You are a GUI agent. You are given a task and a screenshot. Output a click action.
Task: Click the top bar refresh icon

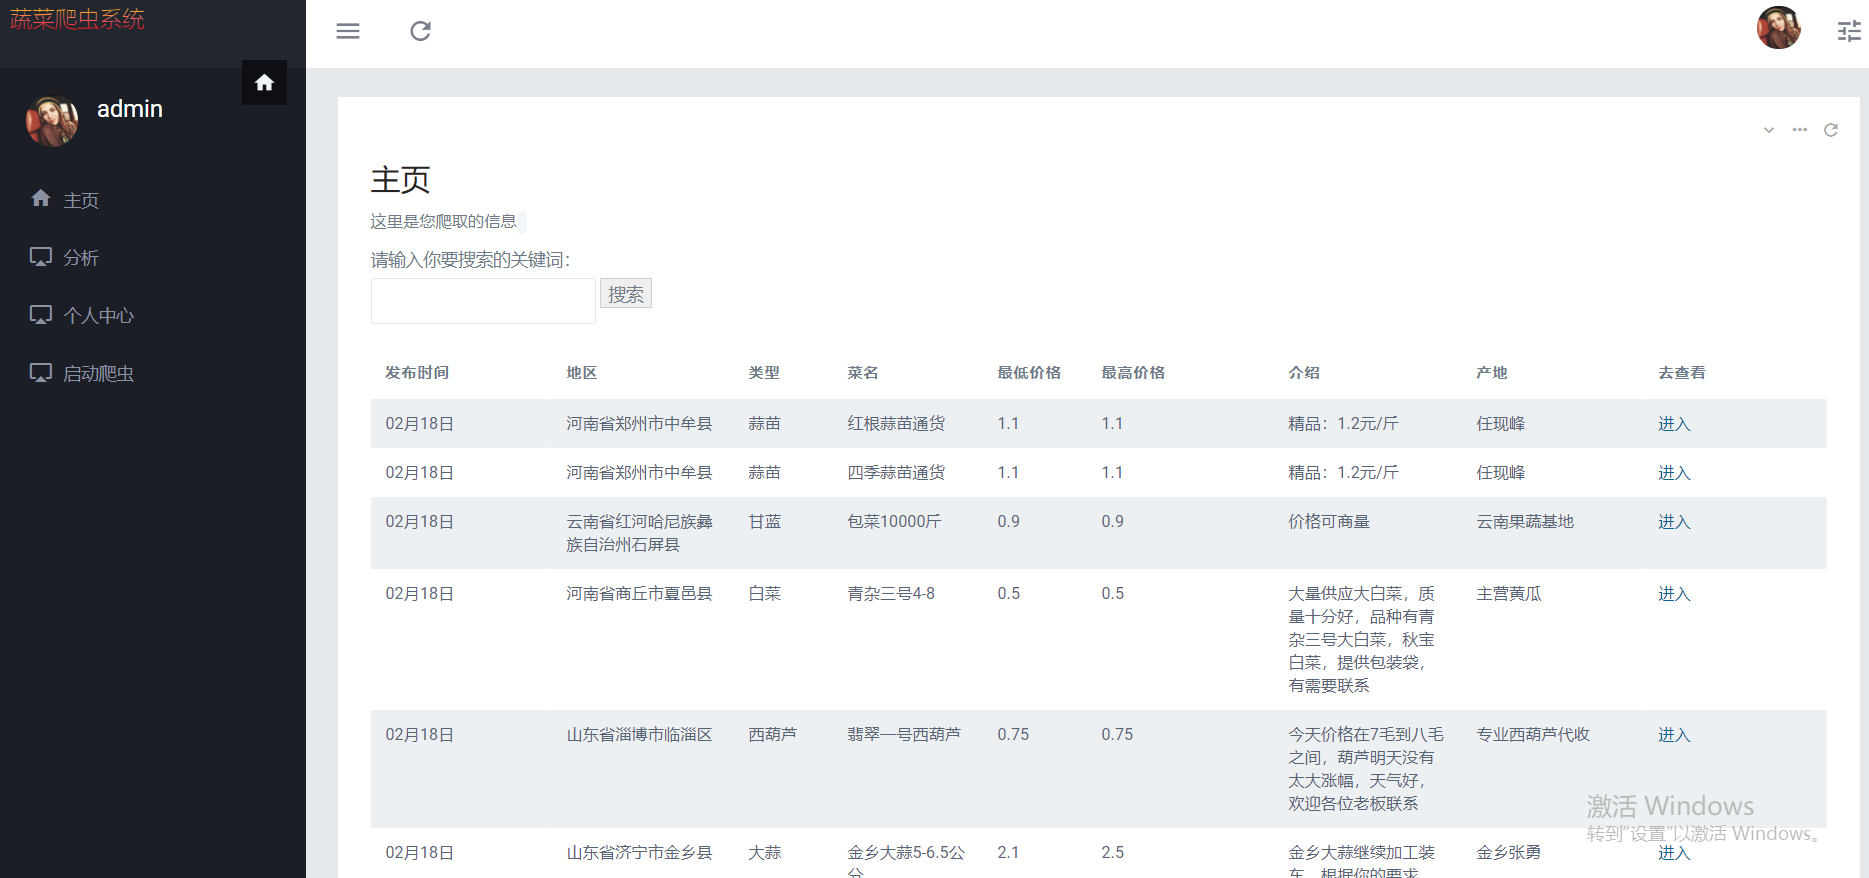point(421,31)
